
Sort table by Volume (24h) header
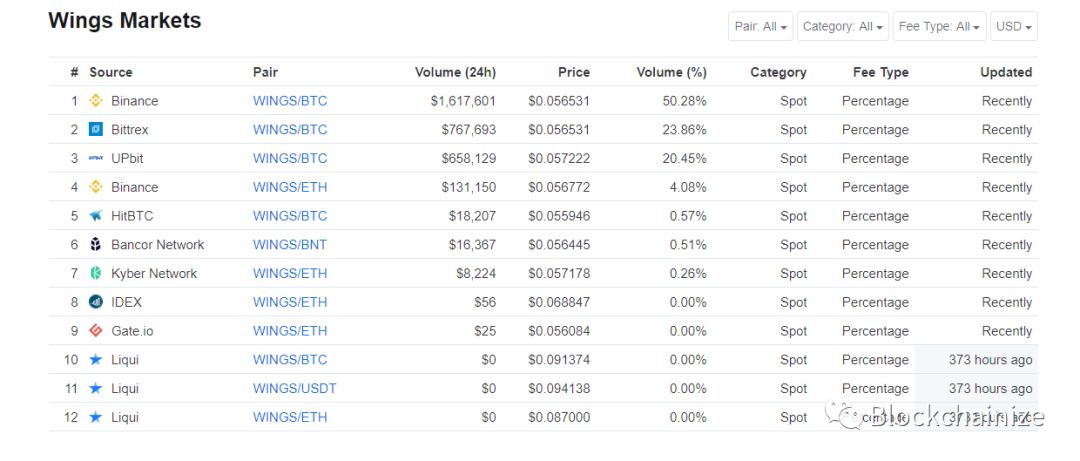(x=455, y=72)
